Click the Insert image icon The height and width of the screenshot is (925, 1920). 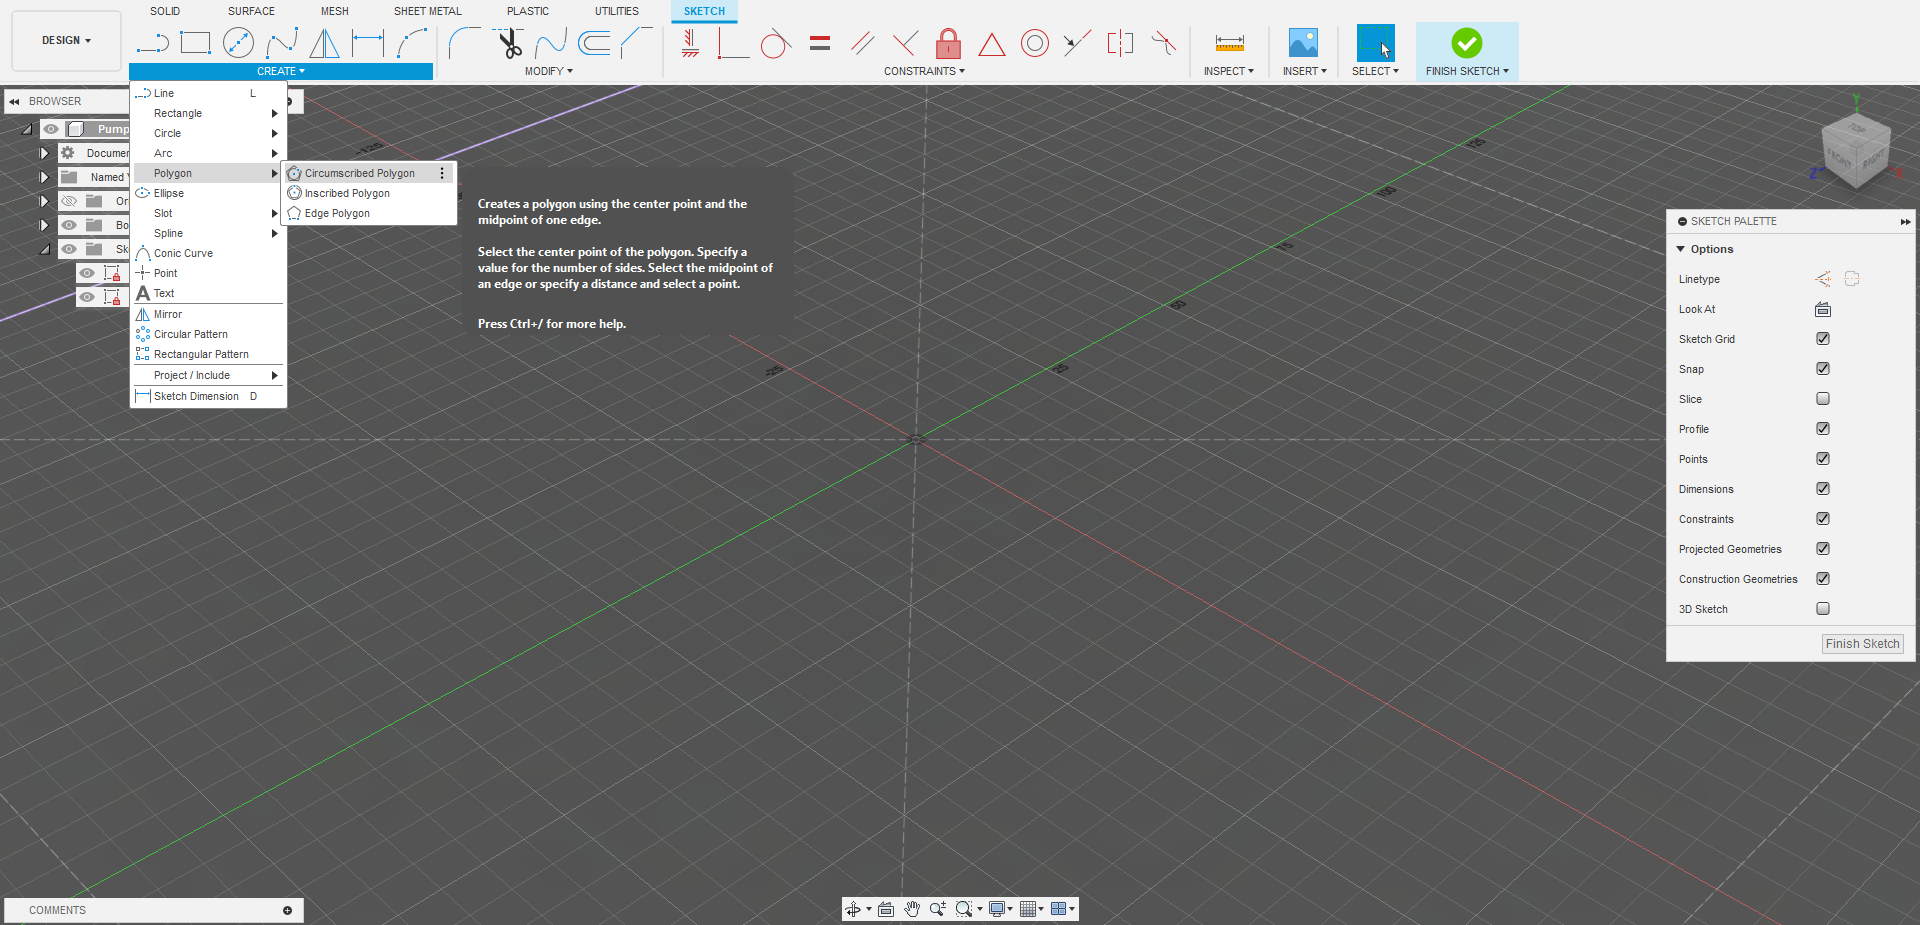1303,43
